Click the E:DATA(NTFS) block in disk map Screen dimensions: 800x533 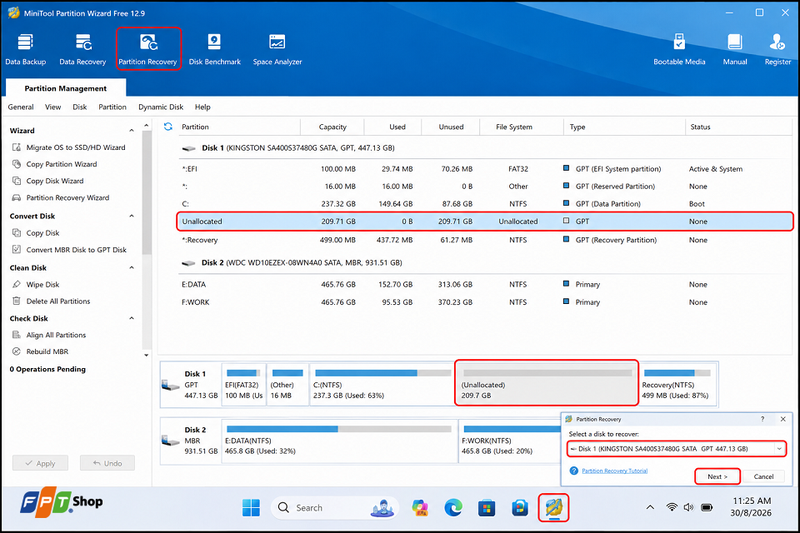[339, 441]
